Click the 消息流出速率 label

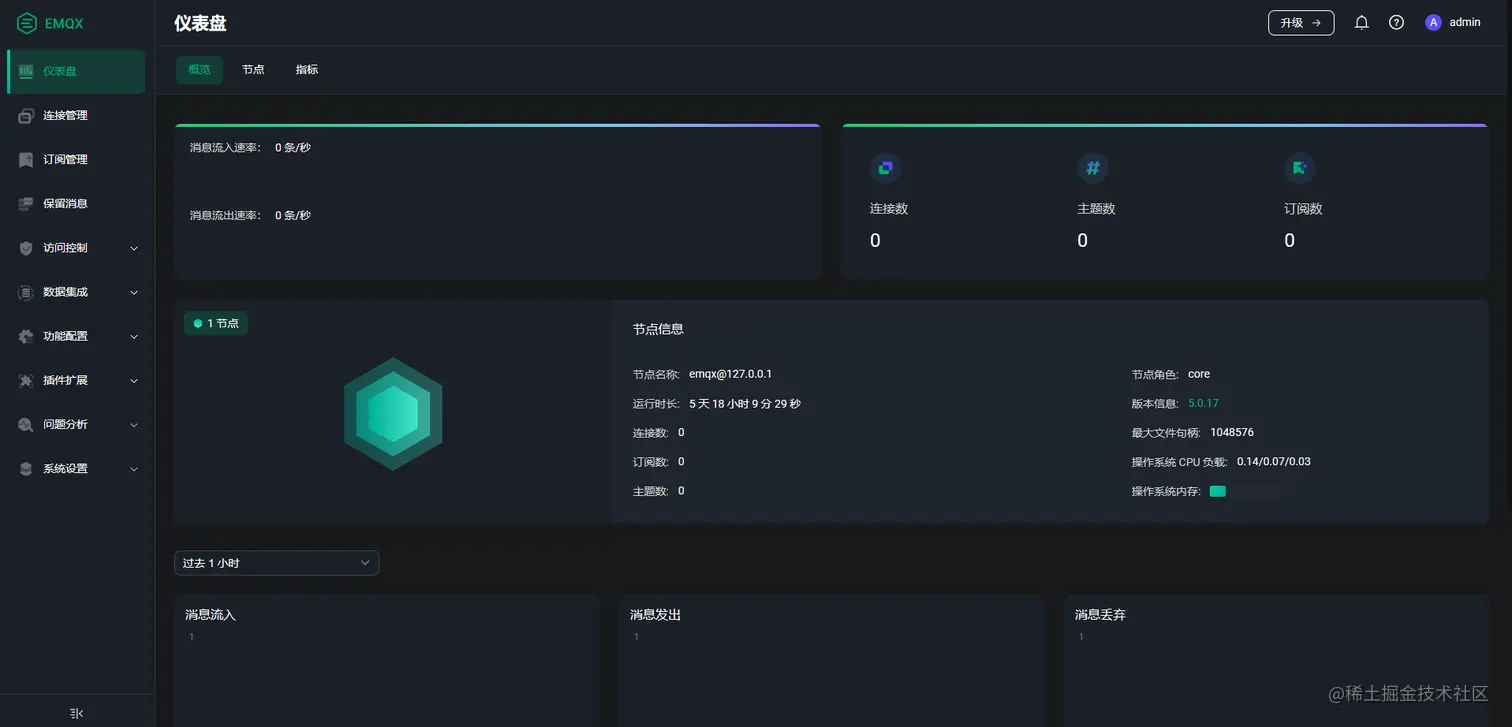(x=225, y=215)
